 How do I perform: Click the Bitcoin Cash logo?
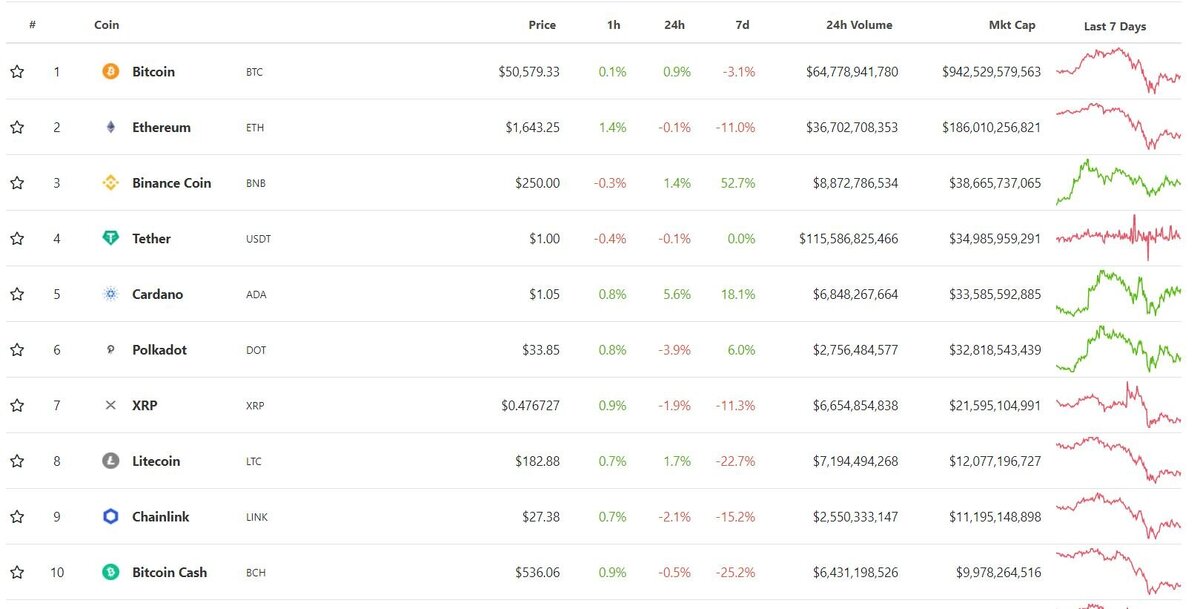[111, 572]
